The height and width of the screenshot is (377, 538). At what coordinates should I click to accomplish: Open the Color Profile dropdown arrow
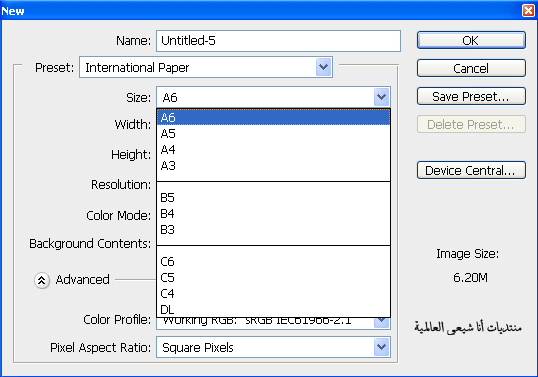click(x=382, y=322)
